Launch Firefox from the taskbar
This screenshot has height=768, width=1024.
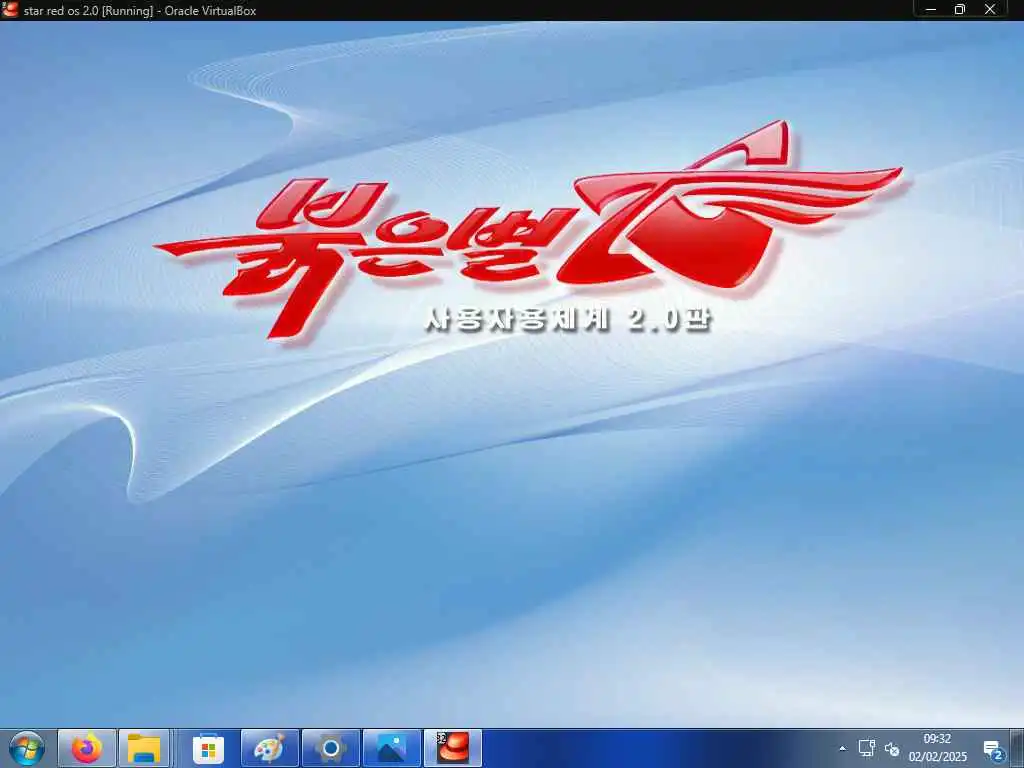pyautogui.click(x=87, y=748)
